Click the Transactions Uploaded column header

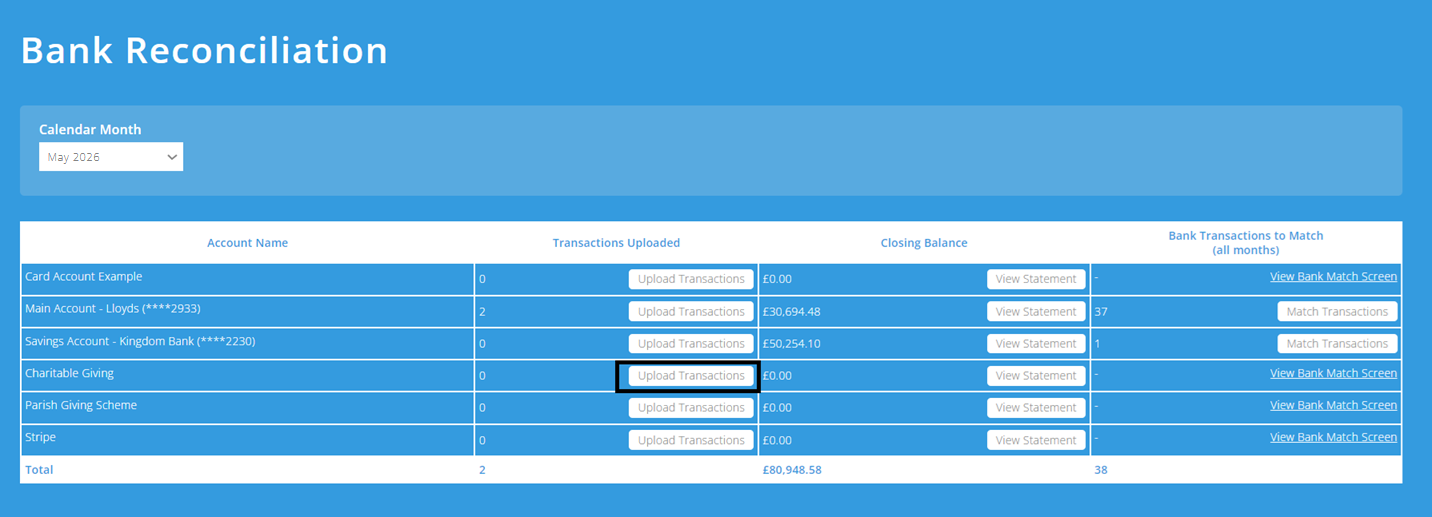tap(616, 243)
